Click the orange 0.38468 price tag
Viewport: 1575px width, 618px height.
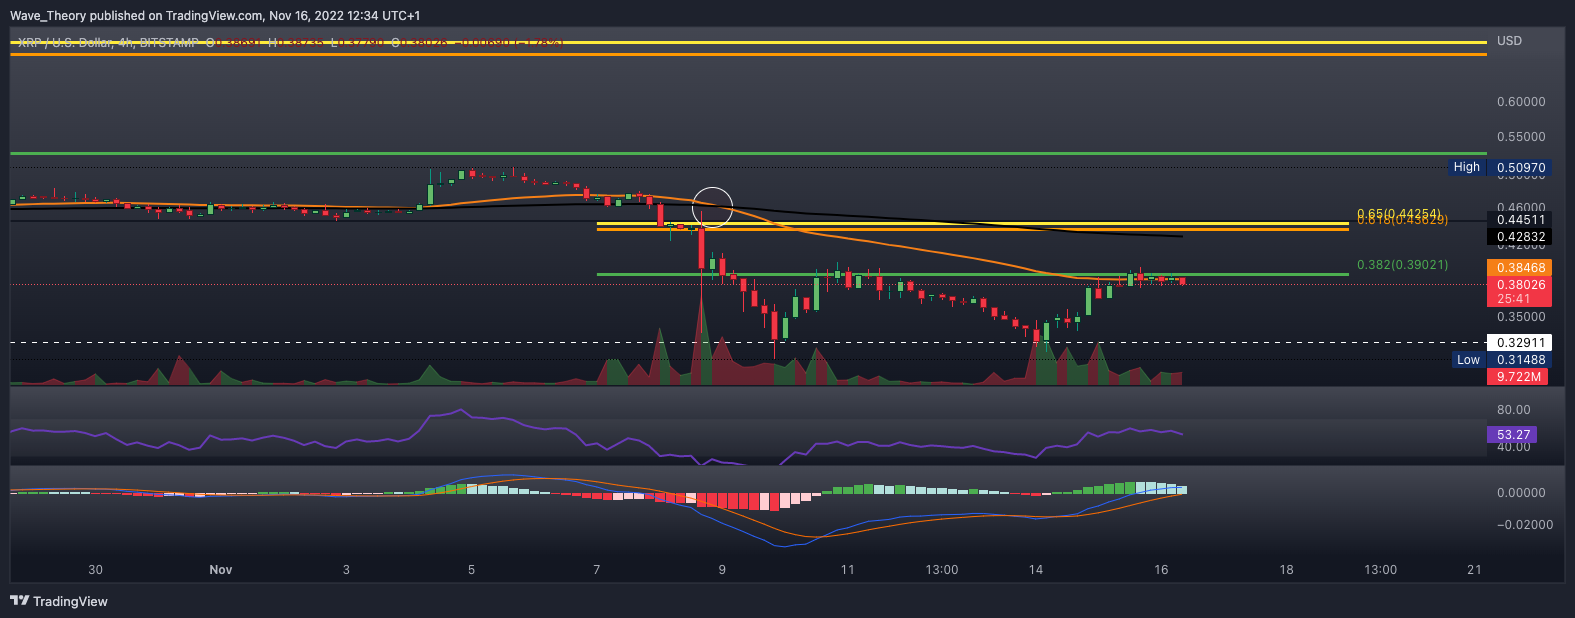[1518, 268]
